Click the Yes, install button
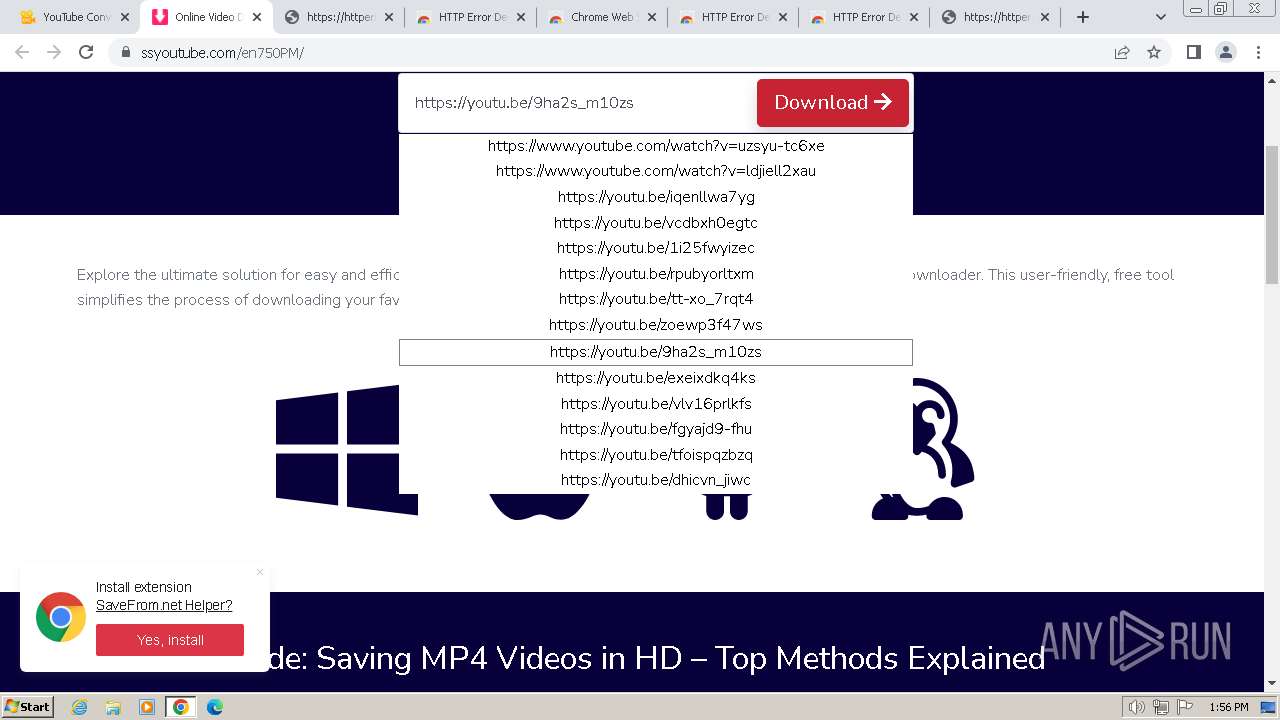Viewport: 1280px width, 720px height. click(x=170, y=640)
